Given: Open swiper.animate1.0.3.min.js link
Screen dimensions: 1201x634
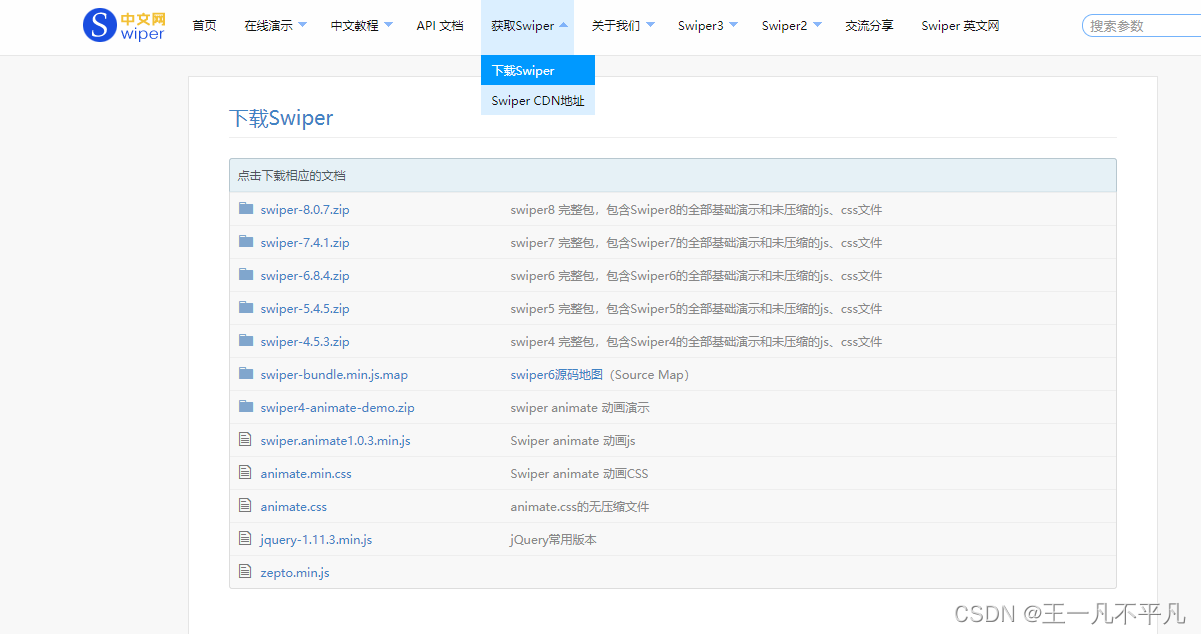Looking at the screenshot, I should pyautogui.click(x=335, y=441).
